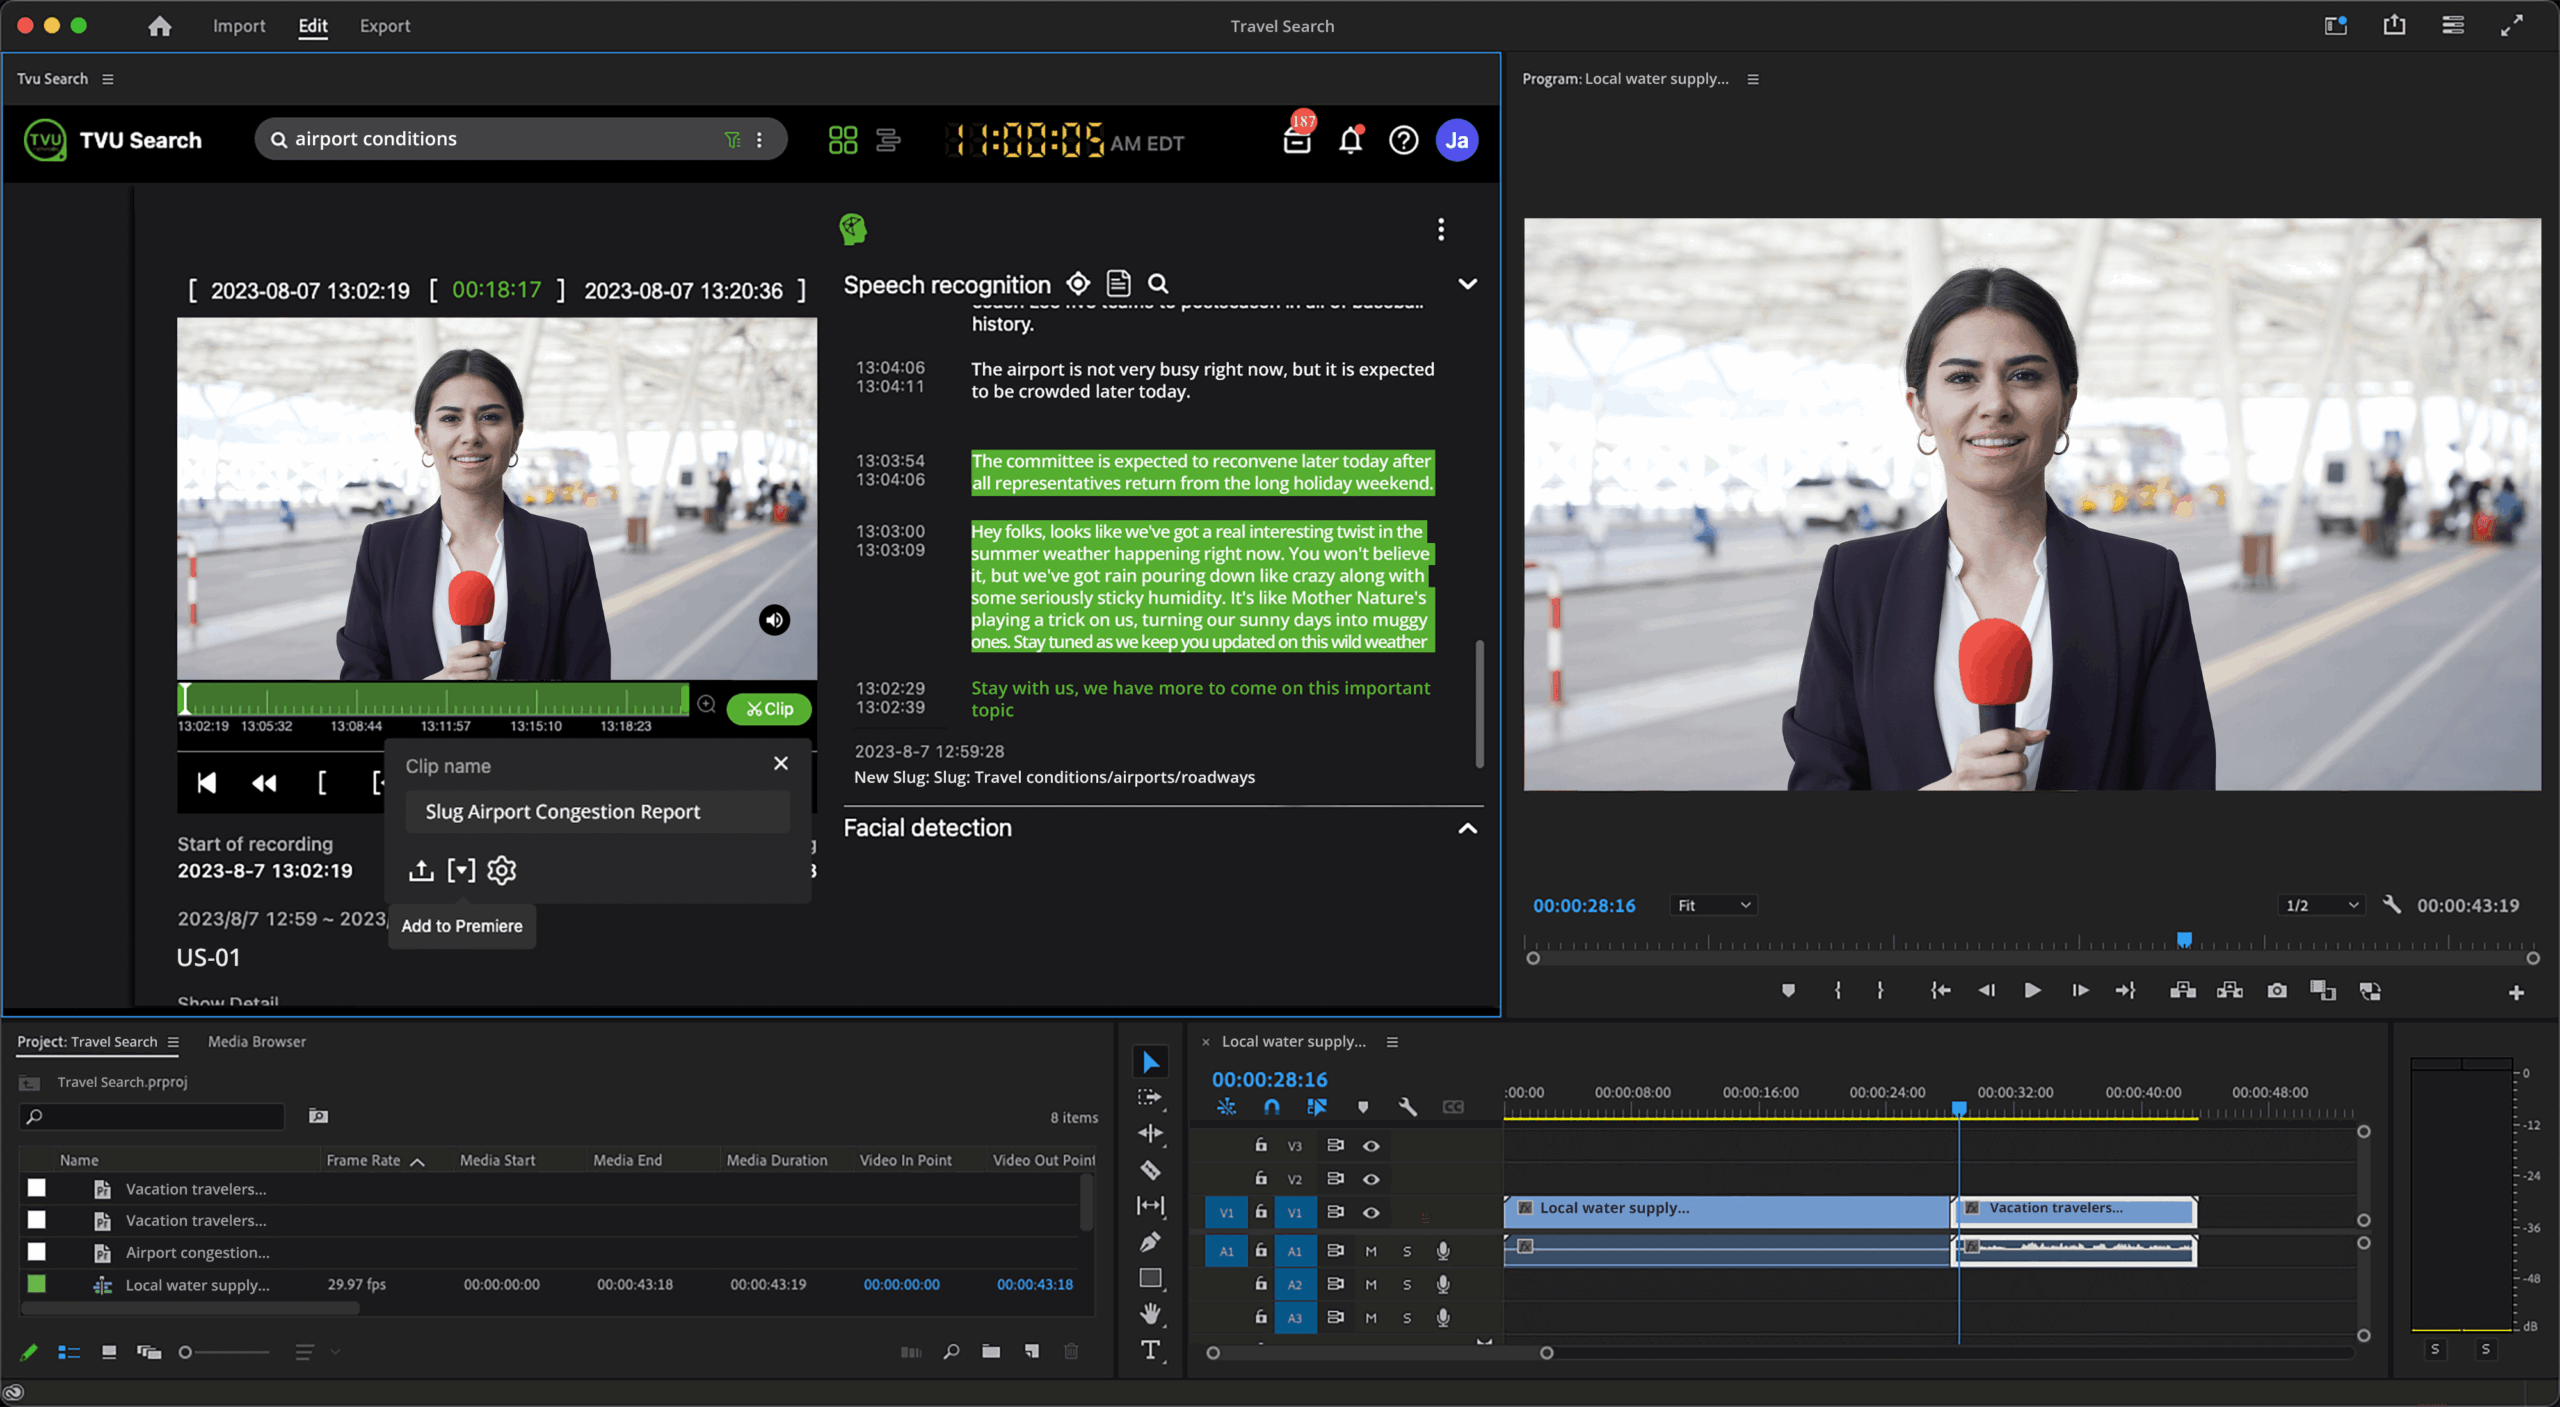Select the Type tool
This screenshot has width=2560, height=1407.
click(1150, 1350)
